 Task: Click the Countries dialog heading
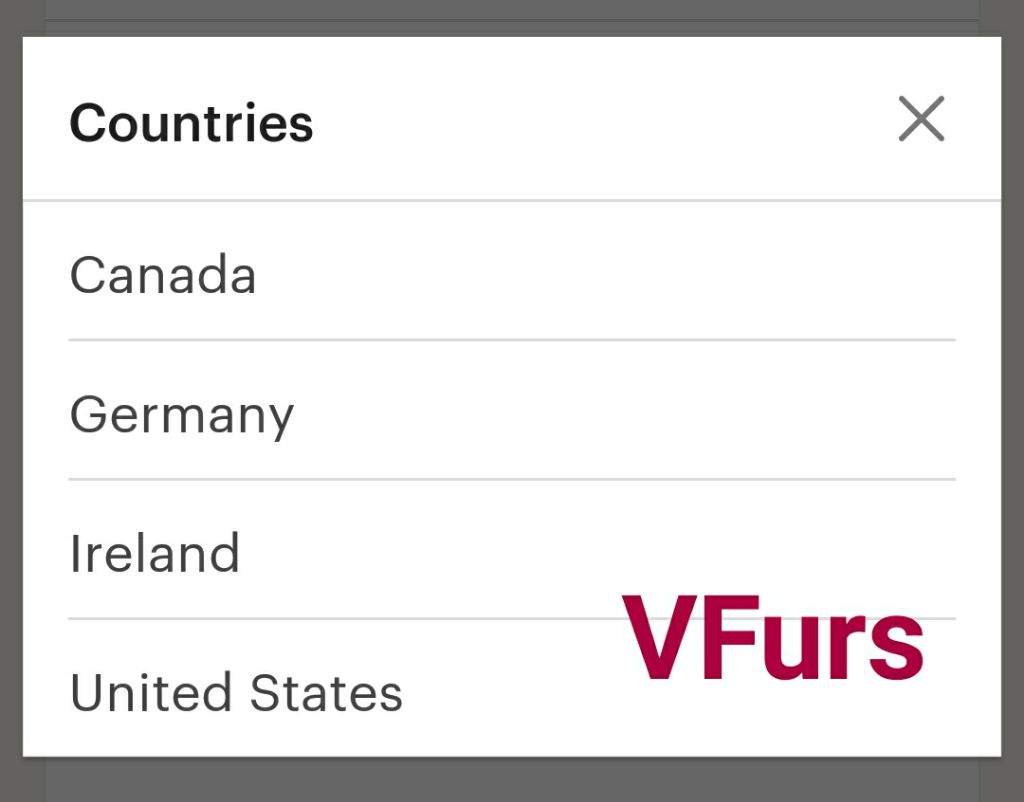tap(191, 123)
